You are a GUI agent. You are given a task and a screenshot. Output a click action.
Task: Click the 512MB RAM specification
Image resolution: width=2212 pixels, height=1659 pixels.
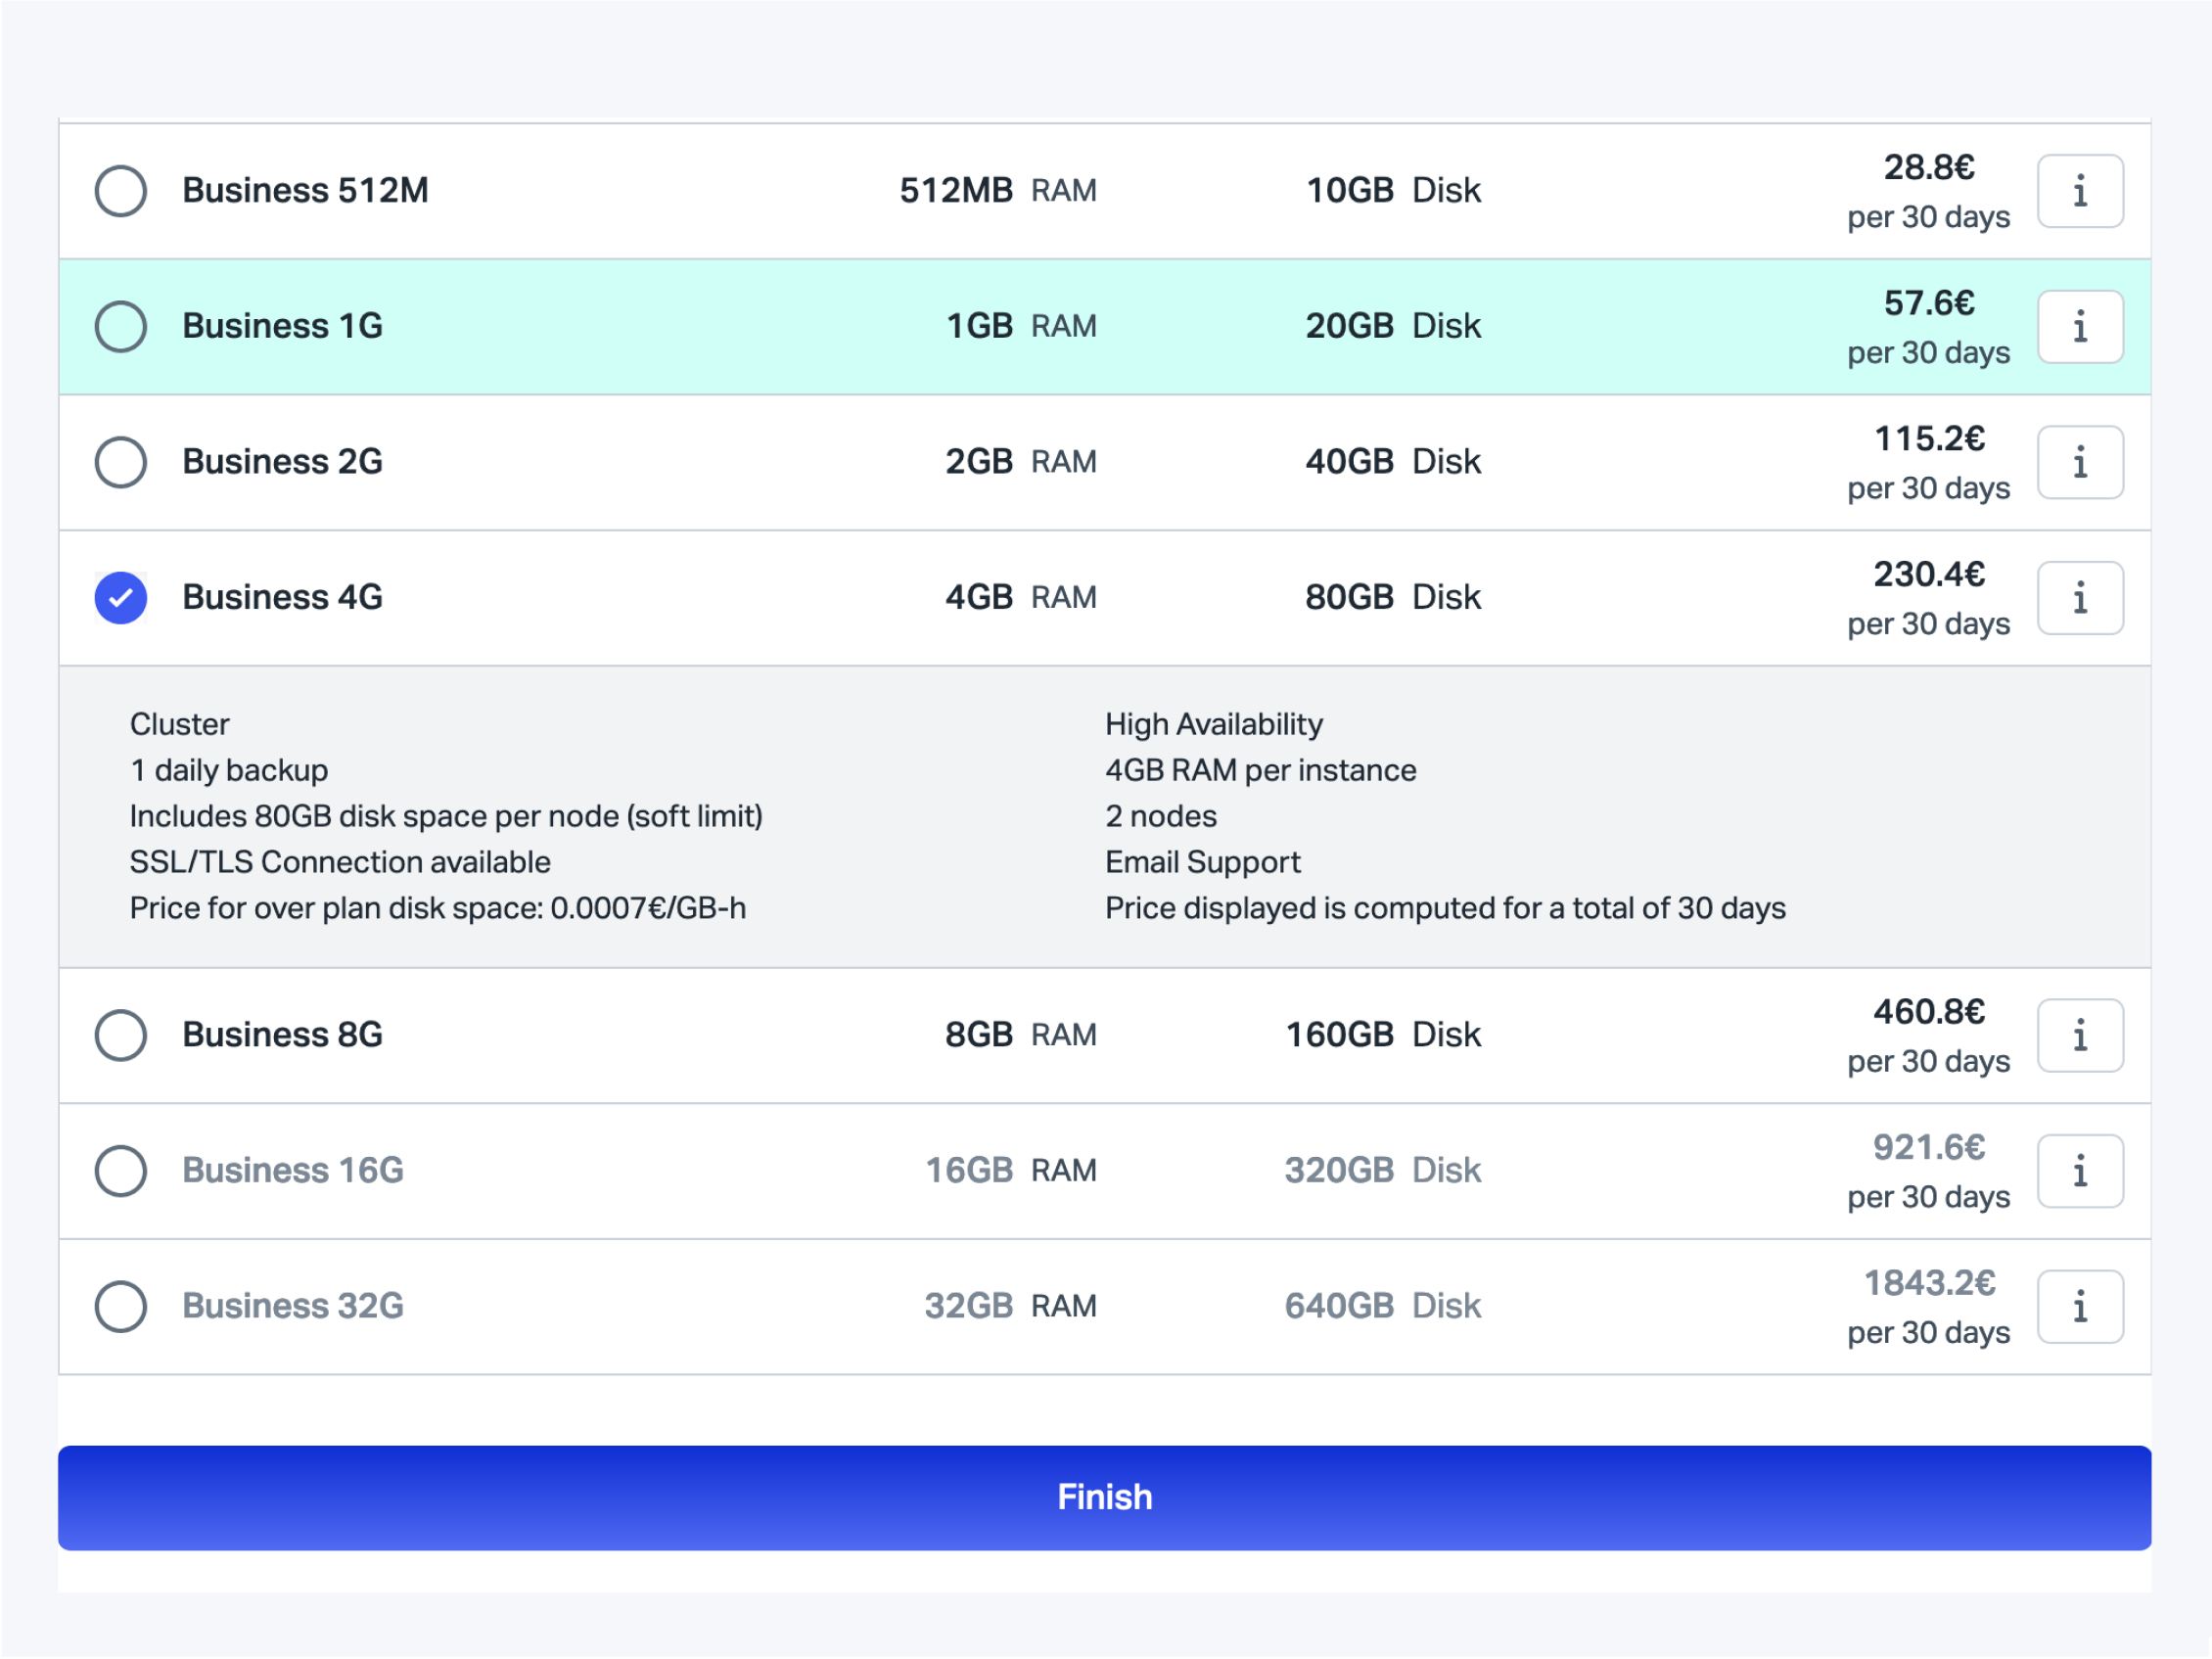(997, 191)
